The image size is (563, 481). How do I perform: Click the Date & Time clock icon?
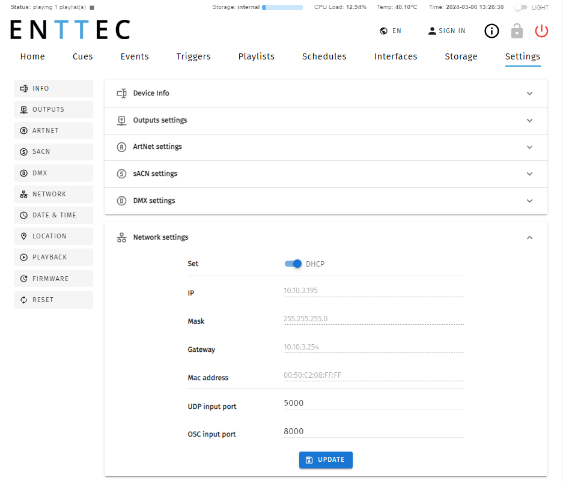pyautogui.click(x=24, y=215)
